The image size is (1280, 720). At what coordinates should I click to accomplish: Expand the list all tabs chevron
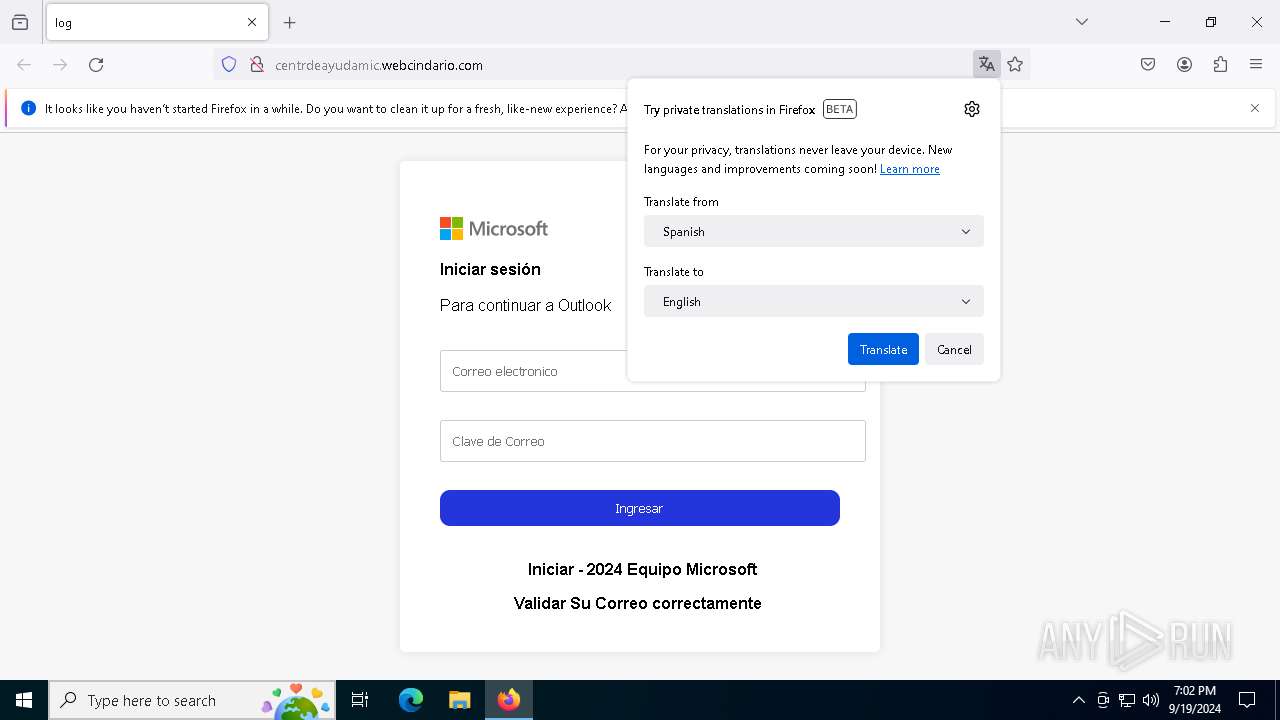(x=1082, y=22)
